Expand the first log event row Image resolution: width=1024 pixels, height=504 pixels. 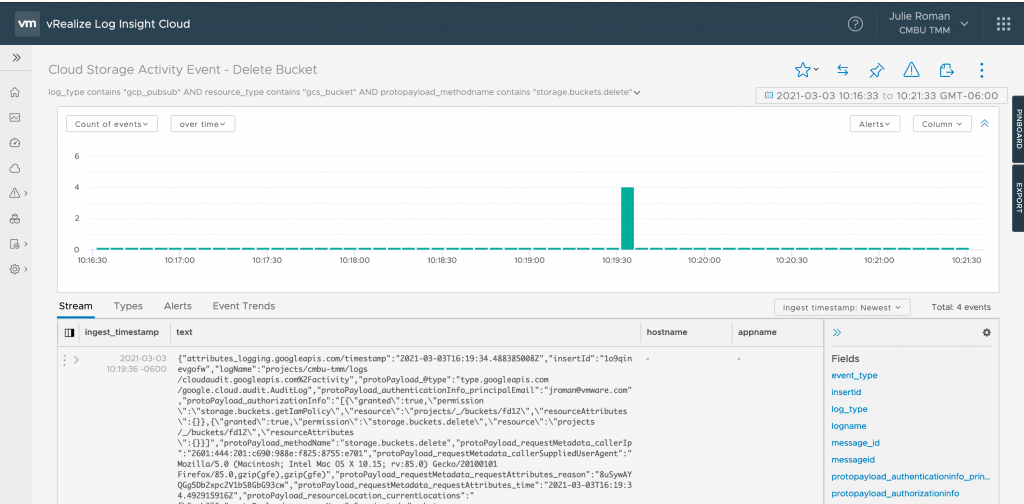pyautogui.click(x=76, y=360)
